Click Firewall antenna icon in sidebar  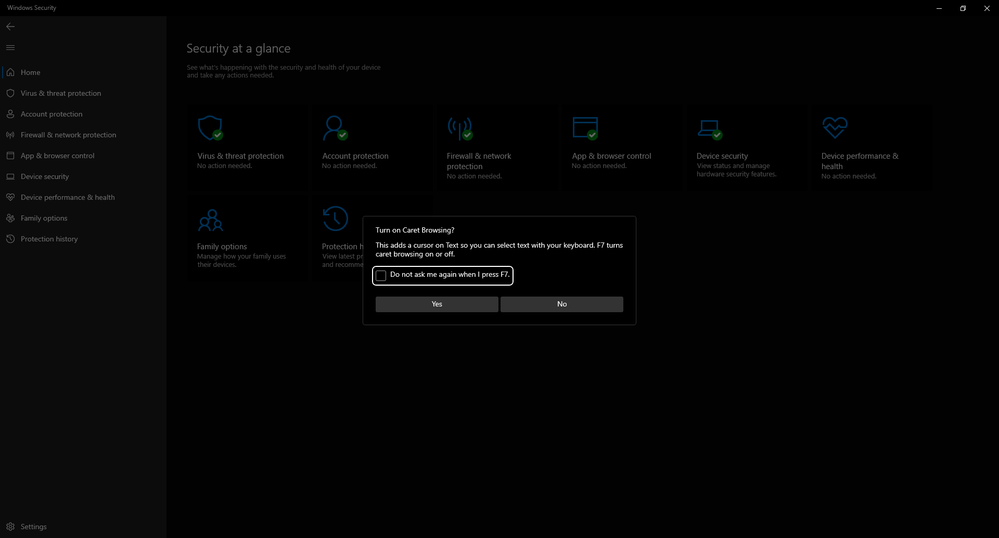click(10, 134)
